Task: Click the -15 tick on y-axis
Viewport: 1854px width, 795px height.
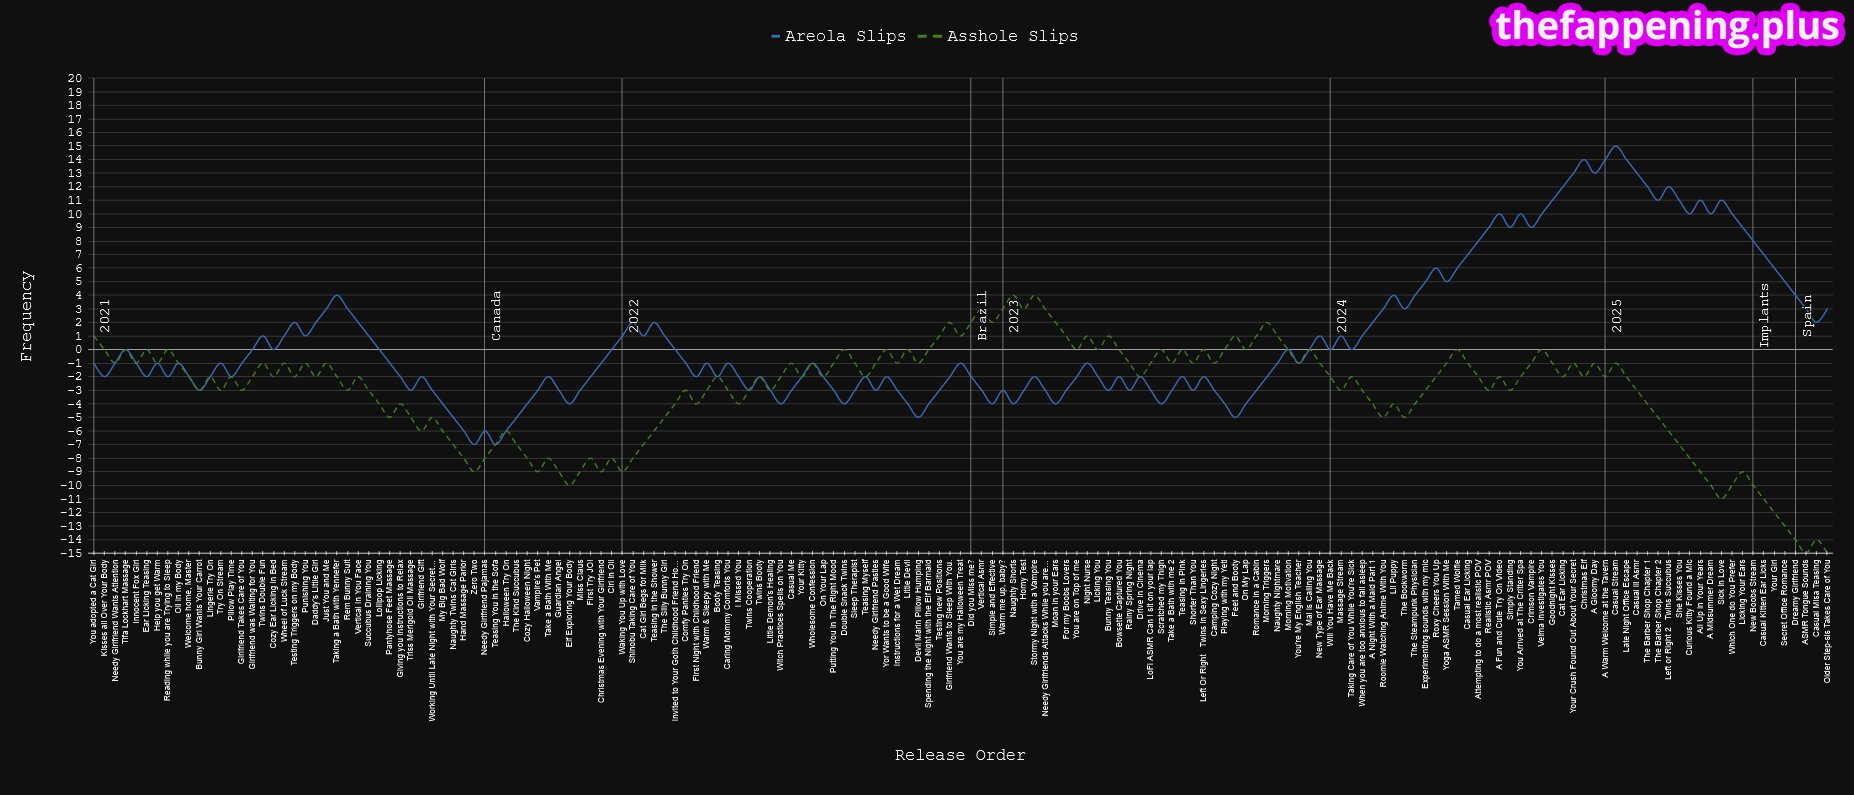Action: click(72, 553)
